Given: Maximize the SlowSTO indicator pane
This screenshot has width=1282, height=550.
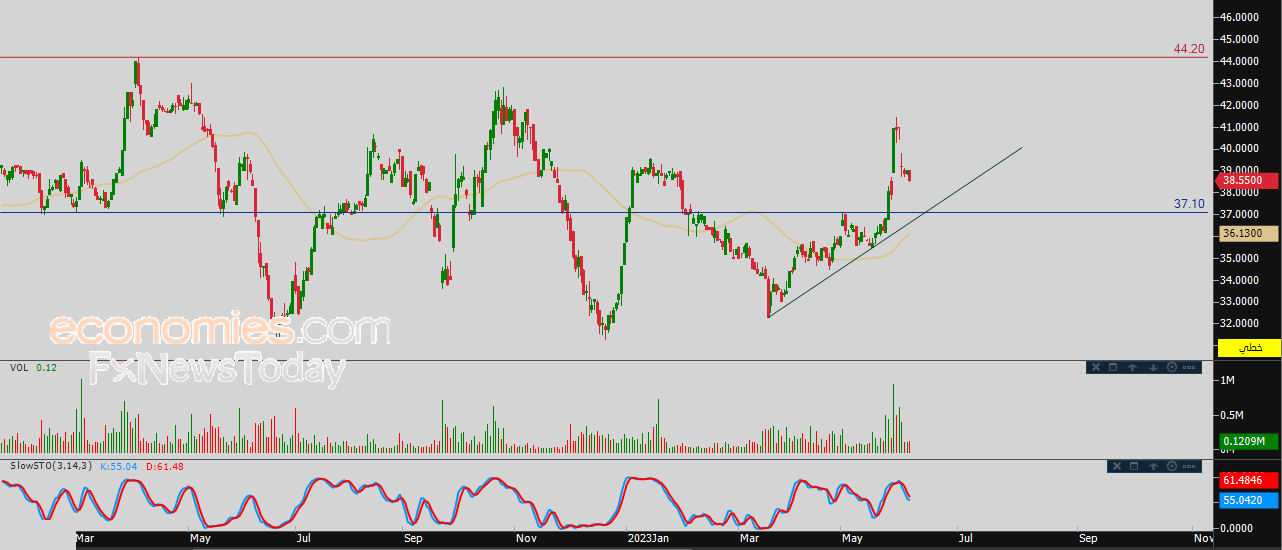Looking at the screenshot, I should point(1135,466).
